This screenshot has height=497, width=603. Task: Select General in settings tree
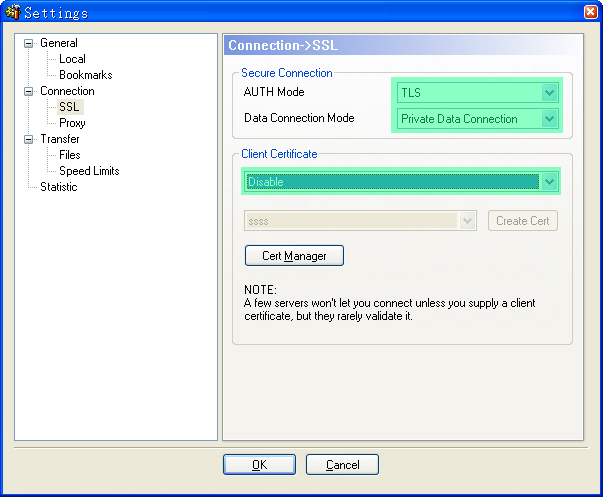click(x=59, y=43)
